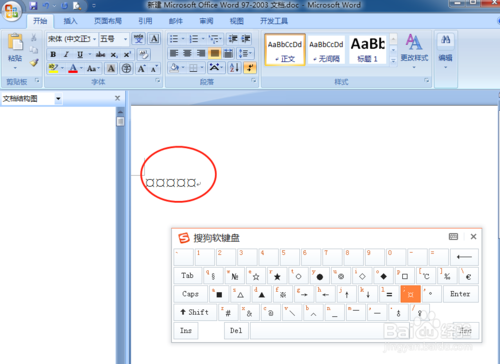Open the Change Styles 更改样式 menu
Viewport: 500px width, 364px height.
414,51
